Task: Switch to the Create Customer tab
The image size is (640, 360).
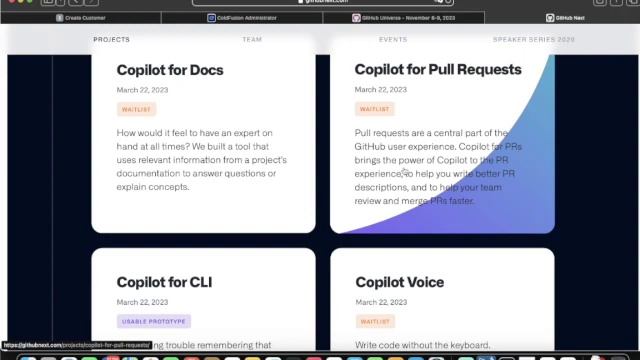Action: [x=81, y=18]
